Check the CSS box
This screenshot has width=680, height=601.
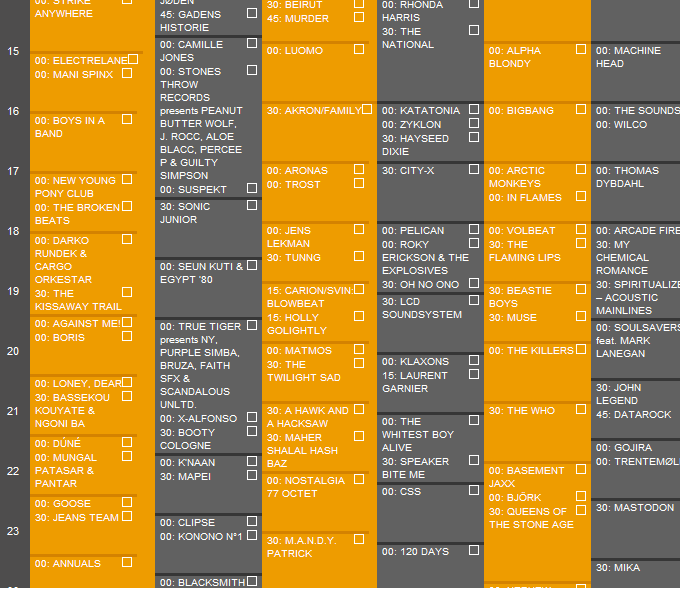coord(474,490)
